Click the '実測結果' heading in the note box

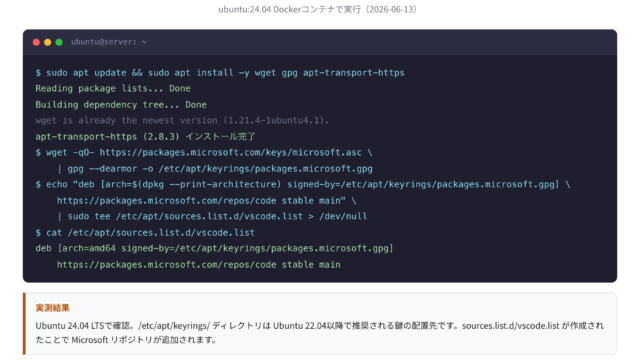pyautogui.click(x=53, y=308)
